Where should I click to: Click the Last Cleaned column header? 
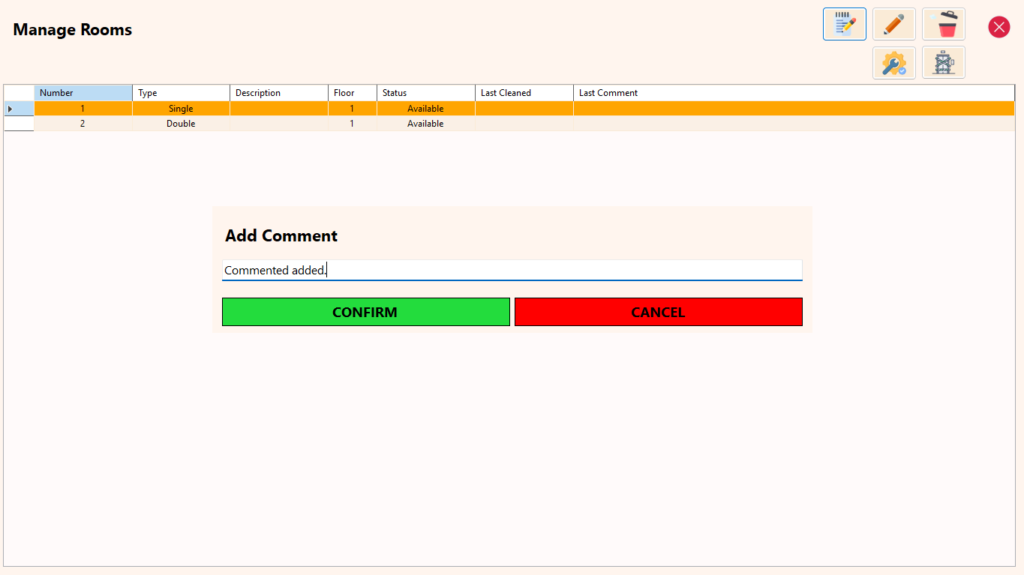pos(524,93)
